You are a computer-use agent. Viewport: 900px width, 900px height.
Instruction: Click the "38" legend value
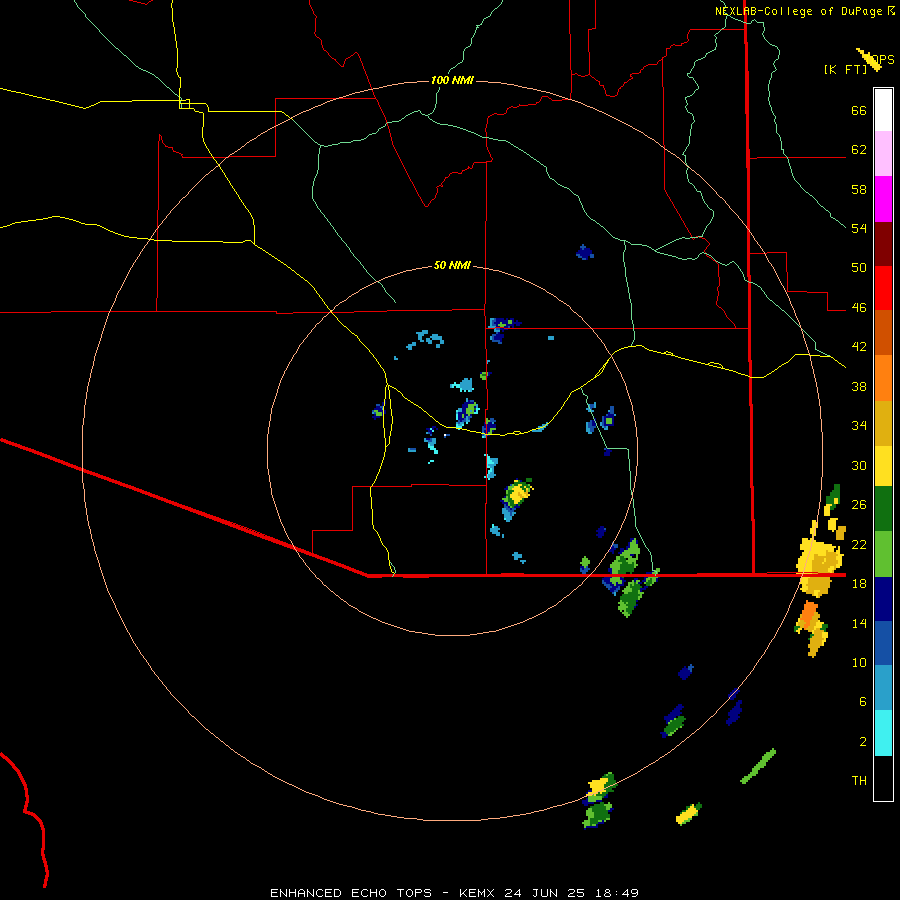click(859, 386)
